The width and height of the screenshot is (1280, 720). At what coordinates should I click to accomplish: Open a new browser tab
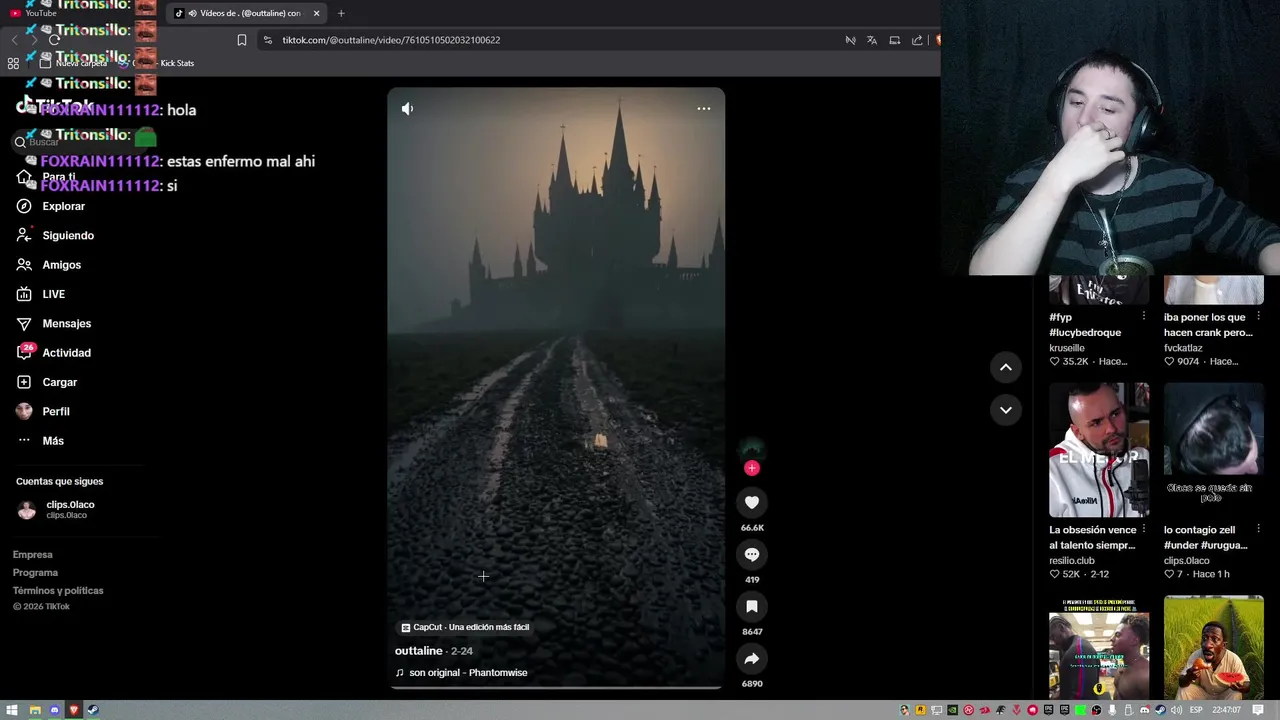pyautogui.click(x=341, y=13)
